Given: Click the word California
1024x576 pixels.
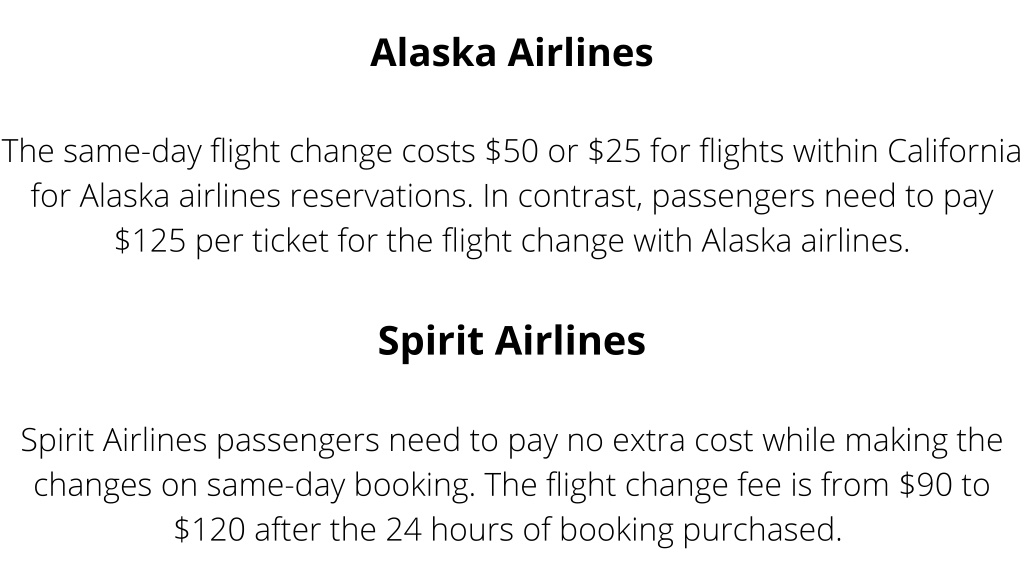Looking at the screenshot, I should pos(953,152).
